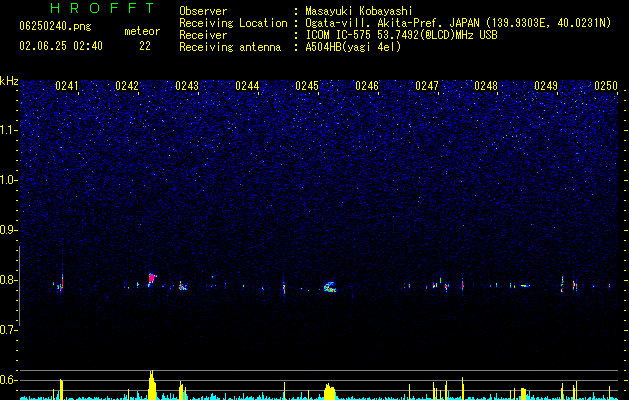Click the meteor echo near 0241

point(61,282)
